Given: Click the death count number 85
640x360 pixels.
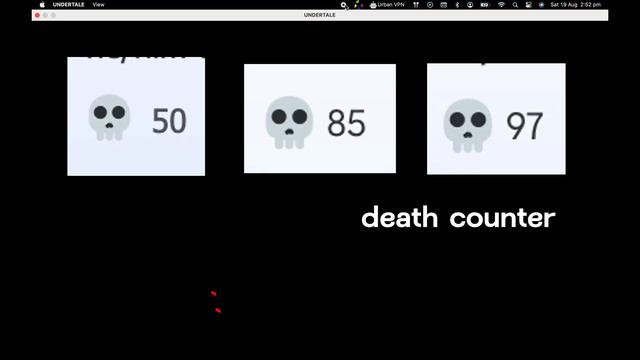Looking at the screenshot, I should pyautogui.click(x=347, y=123).
